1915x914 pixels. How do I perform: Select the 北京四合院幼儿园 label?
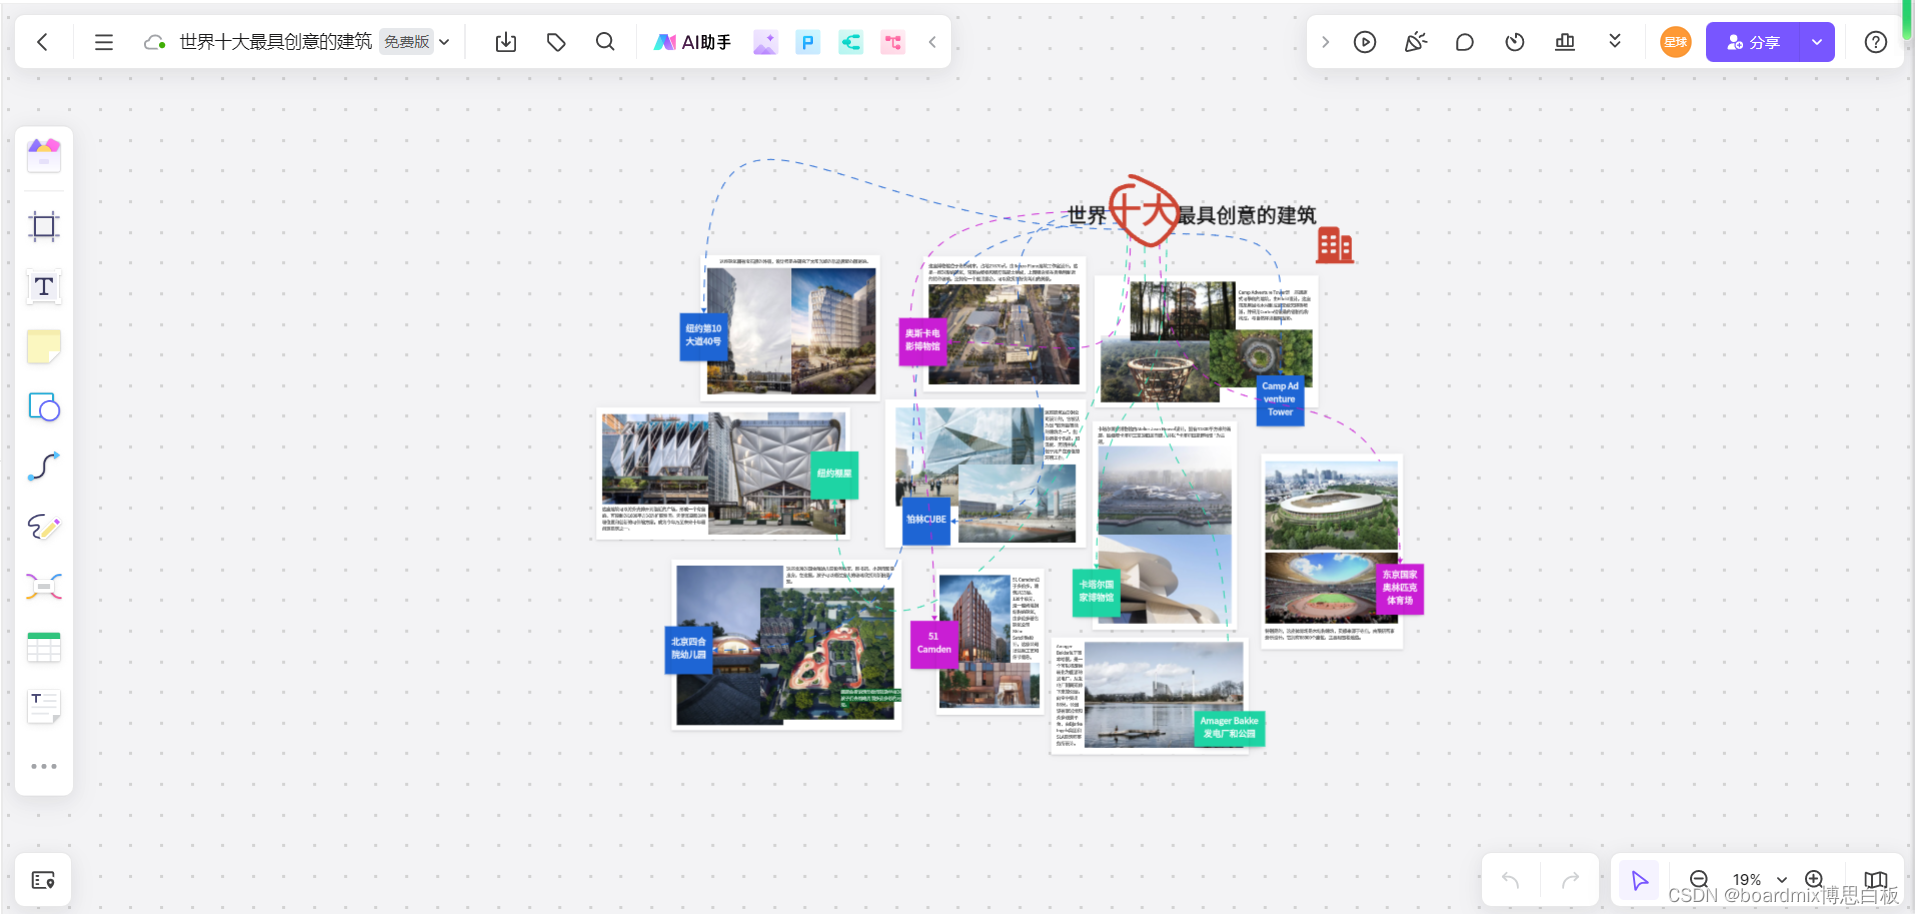click(x=688, y=649)
